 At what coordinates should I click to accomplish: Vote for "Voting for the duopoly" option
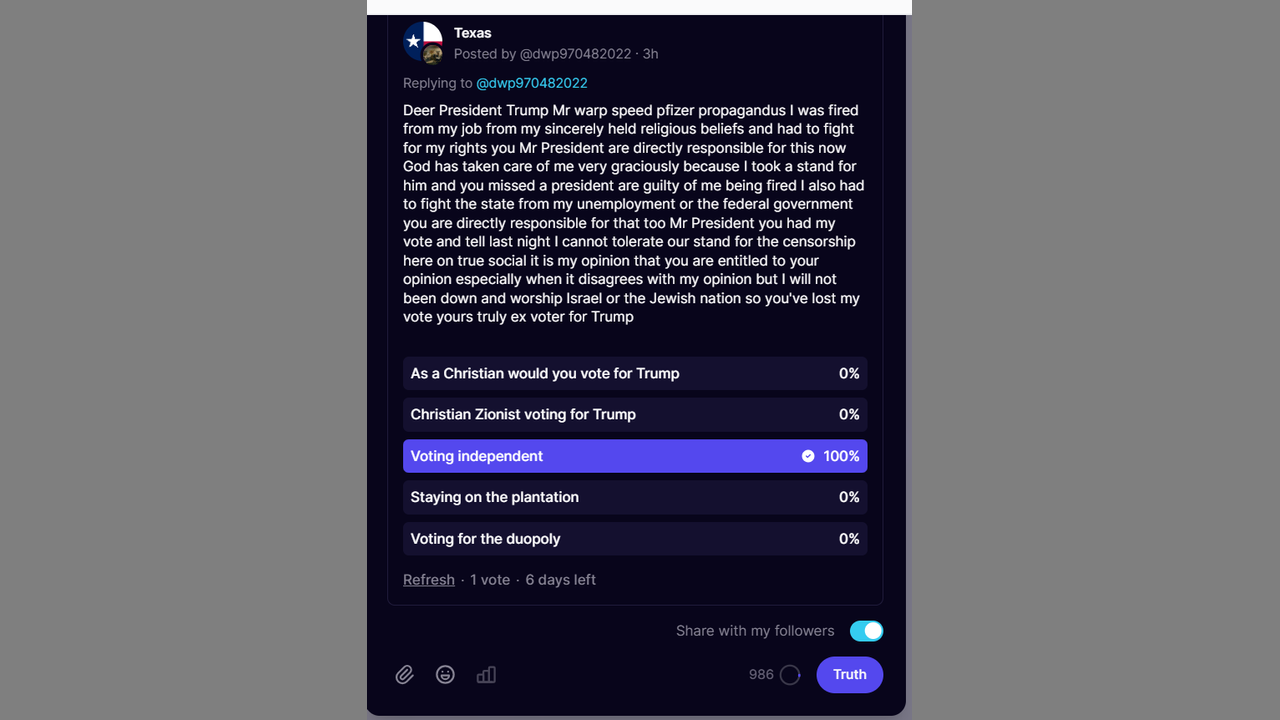[x=634, y=539]
